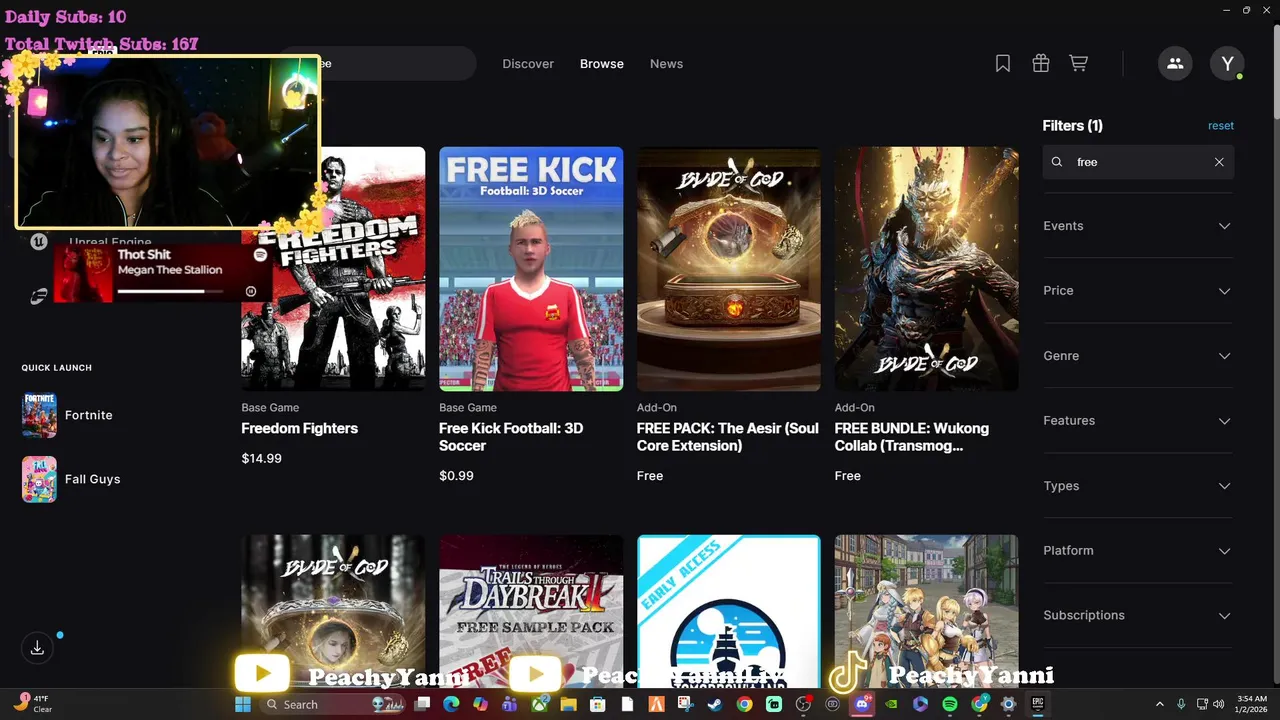1280x720 pixels.
Task: Open FREE BUNDLE: Wukong Collab add-on
Action: coord(912,437)
